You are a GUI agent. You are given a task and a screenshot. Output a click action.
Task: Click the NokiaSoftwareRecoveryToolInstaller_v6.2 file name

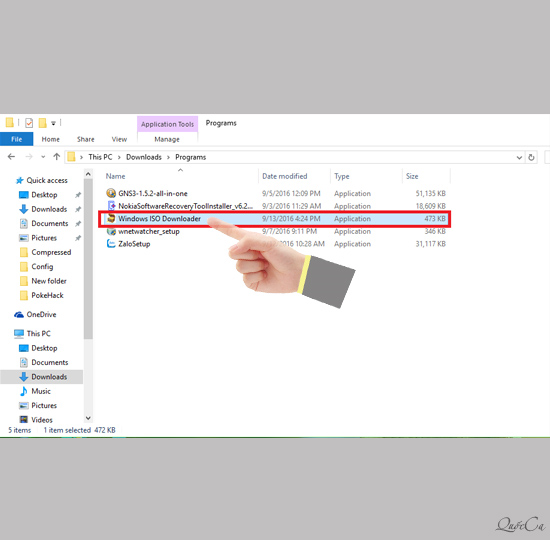tap(186, 206)
